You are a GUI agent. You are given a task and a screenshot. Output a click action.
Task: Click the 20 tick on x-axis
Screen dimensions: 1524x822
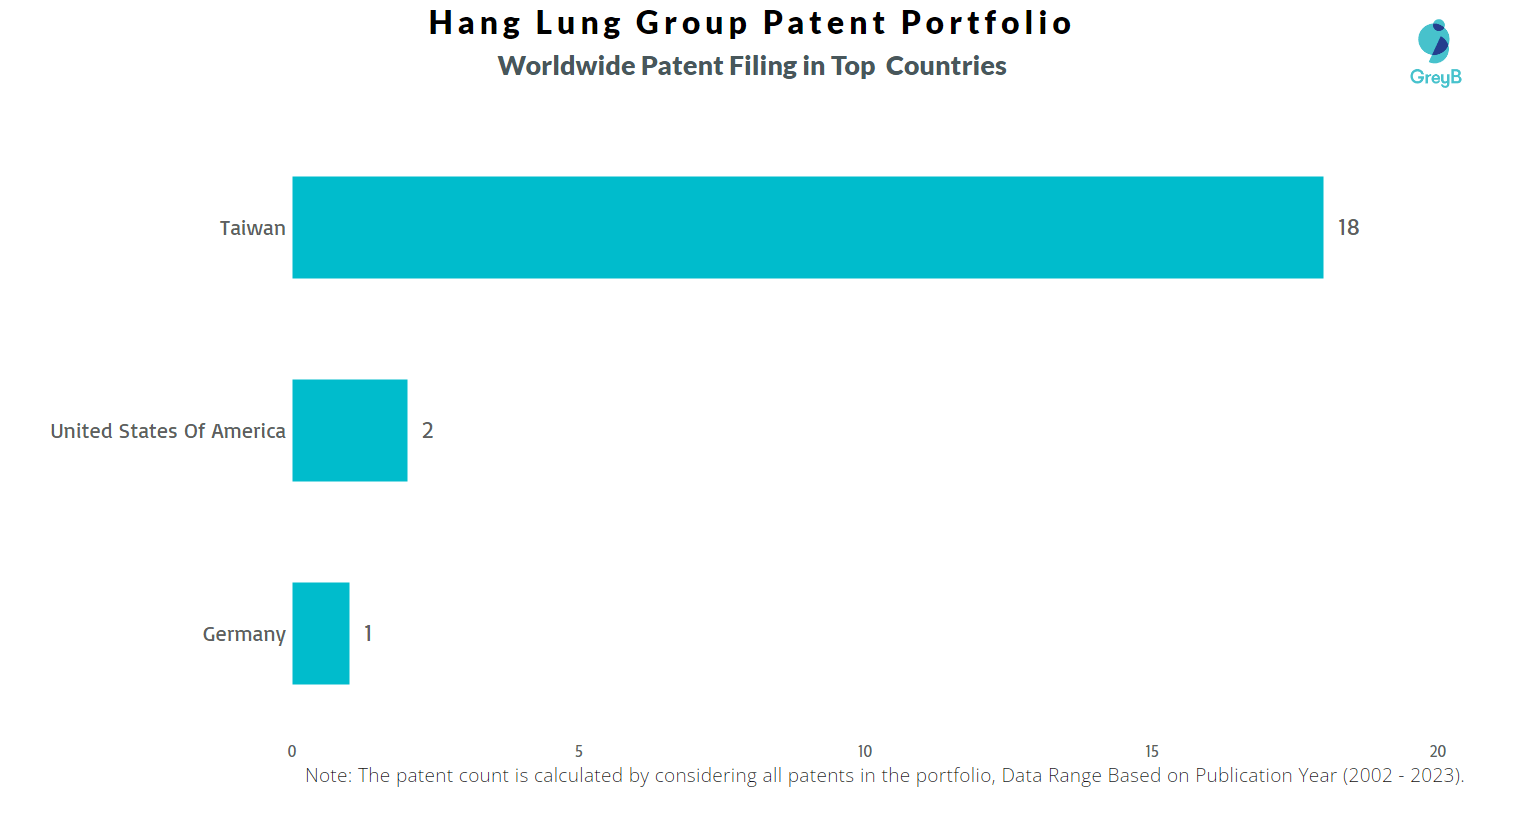(1438, 751)
